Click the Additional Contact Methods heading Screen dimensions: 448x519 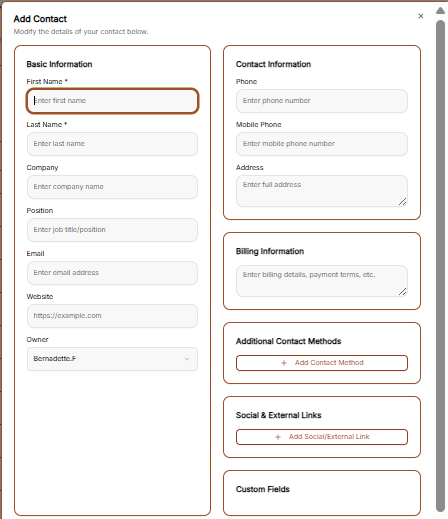coord(288,341)
